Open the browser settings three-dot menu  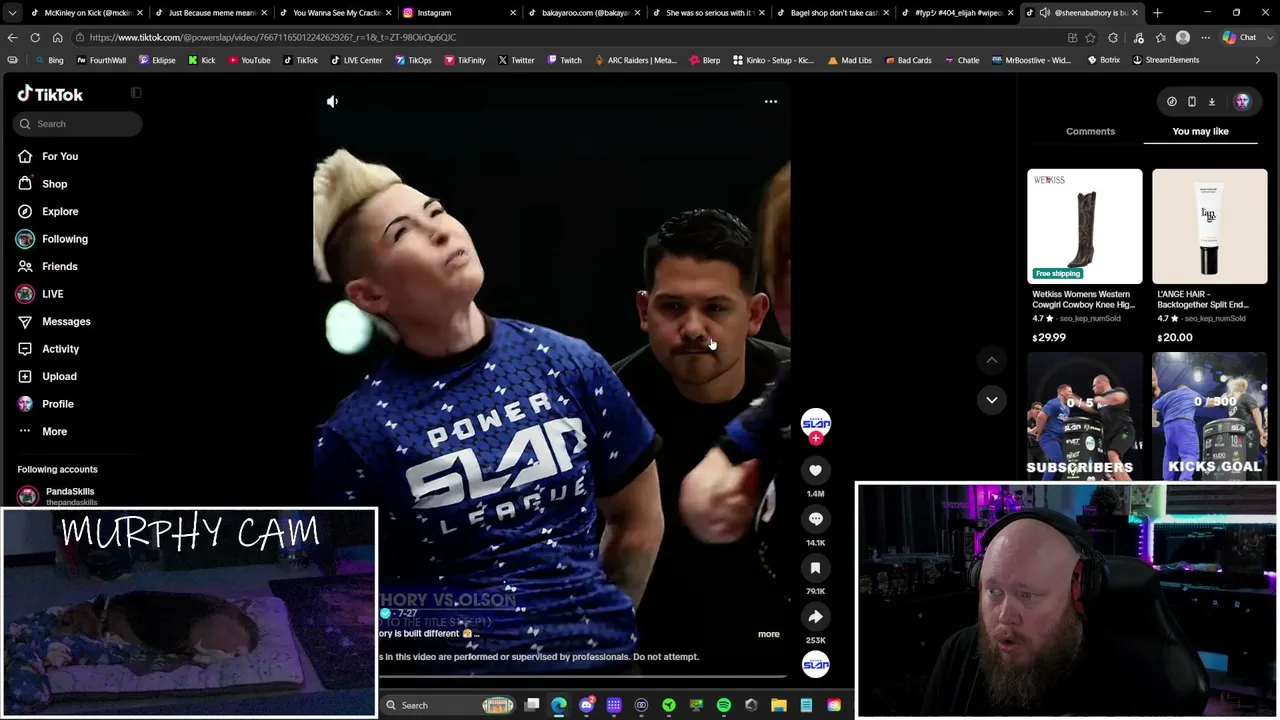1205,37
